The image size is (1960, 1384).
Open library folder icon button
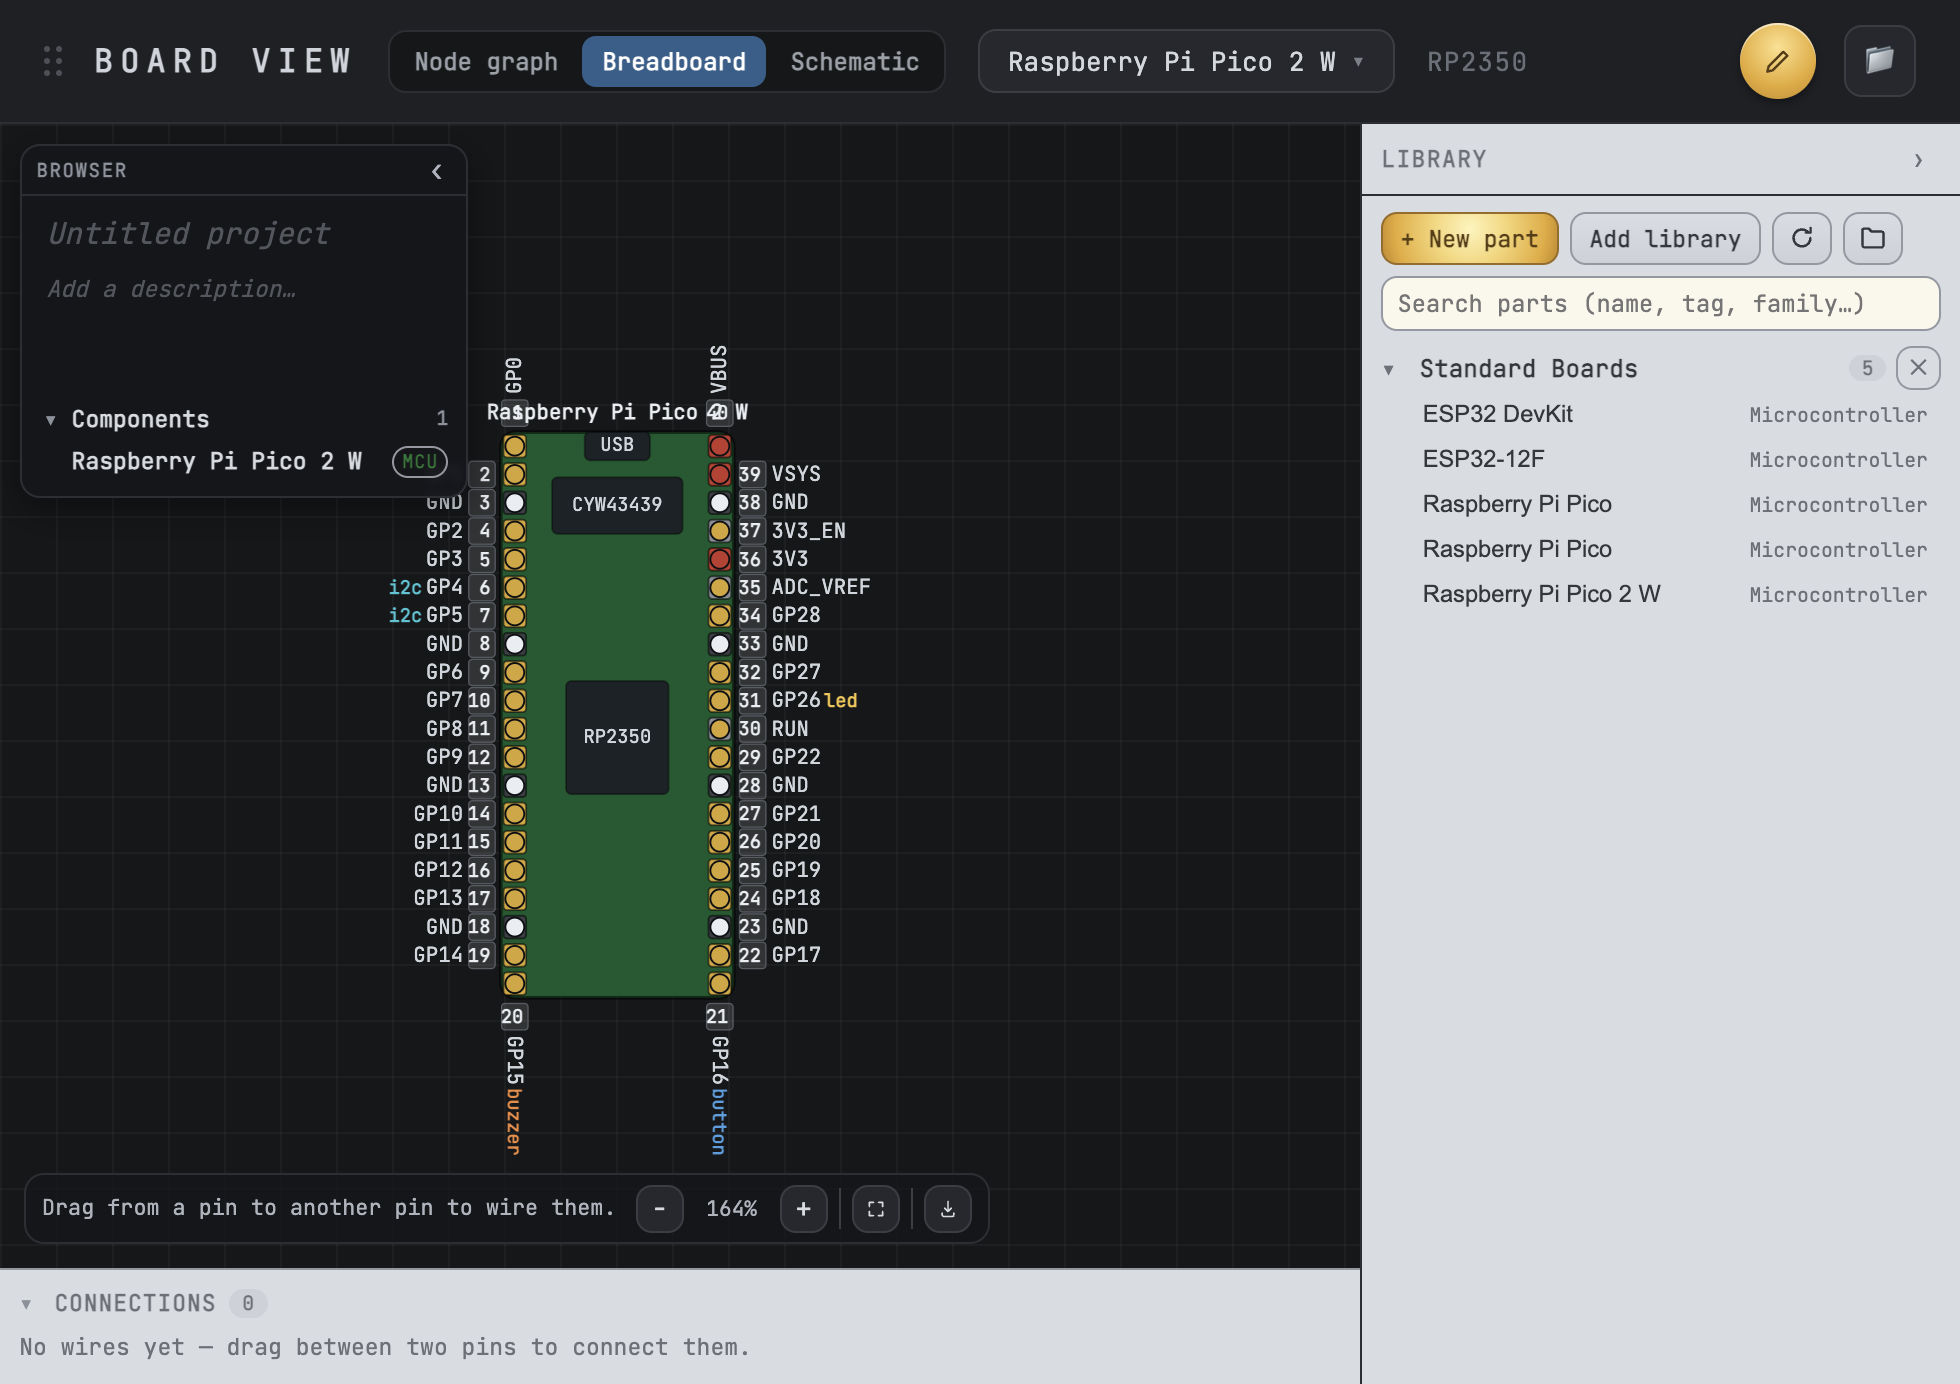pos(1872,238)
